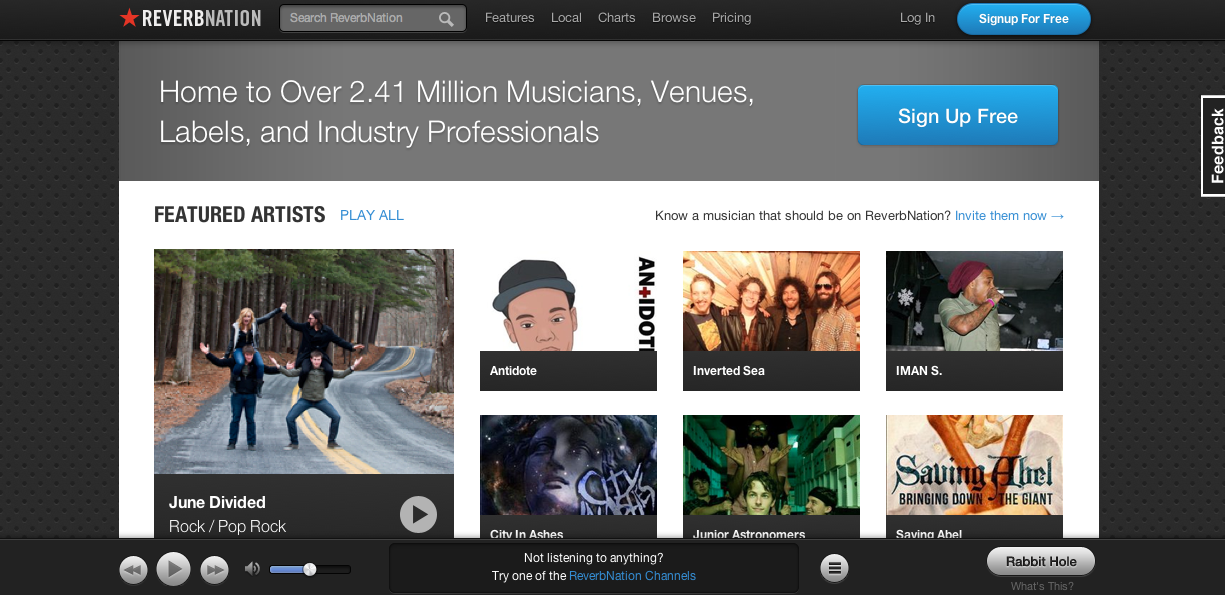The height and width of the screenshot is (595, 1225).
Task: Open the Junior Astronomers thumbnail
Action: [x=771, y=465]
